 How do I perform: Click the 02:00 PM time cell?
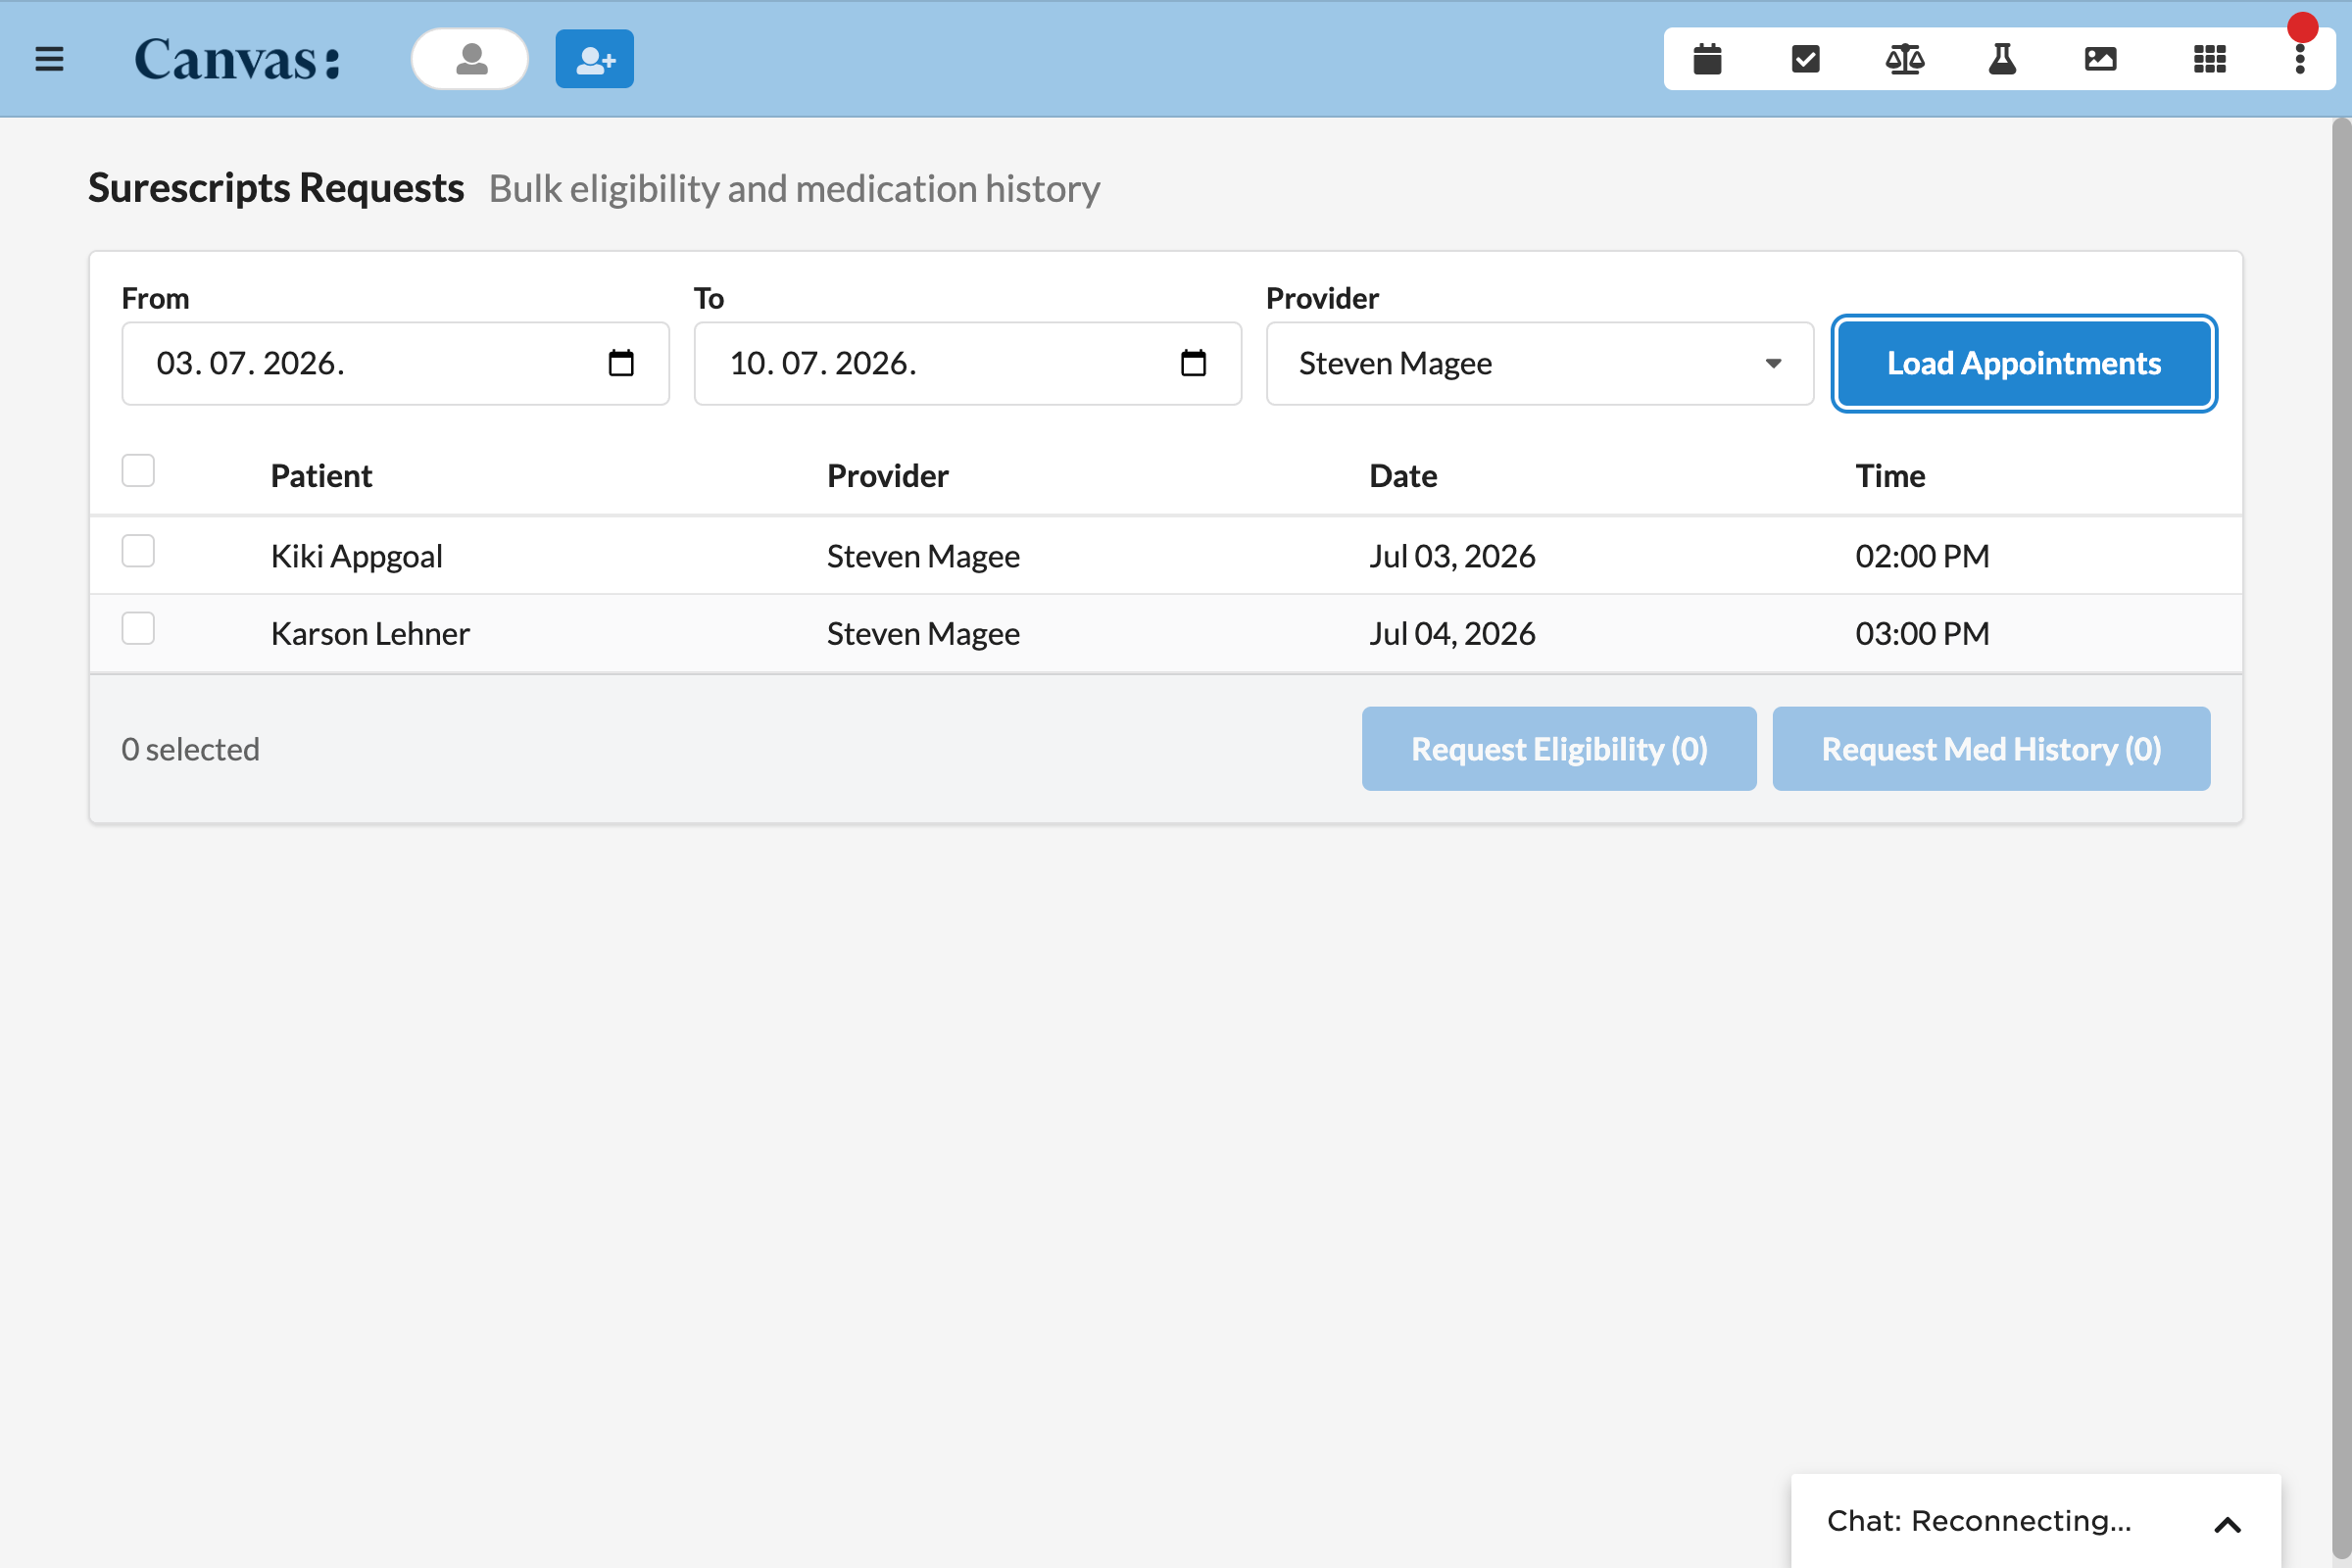click(x=1922, y=556)
